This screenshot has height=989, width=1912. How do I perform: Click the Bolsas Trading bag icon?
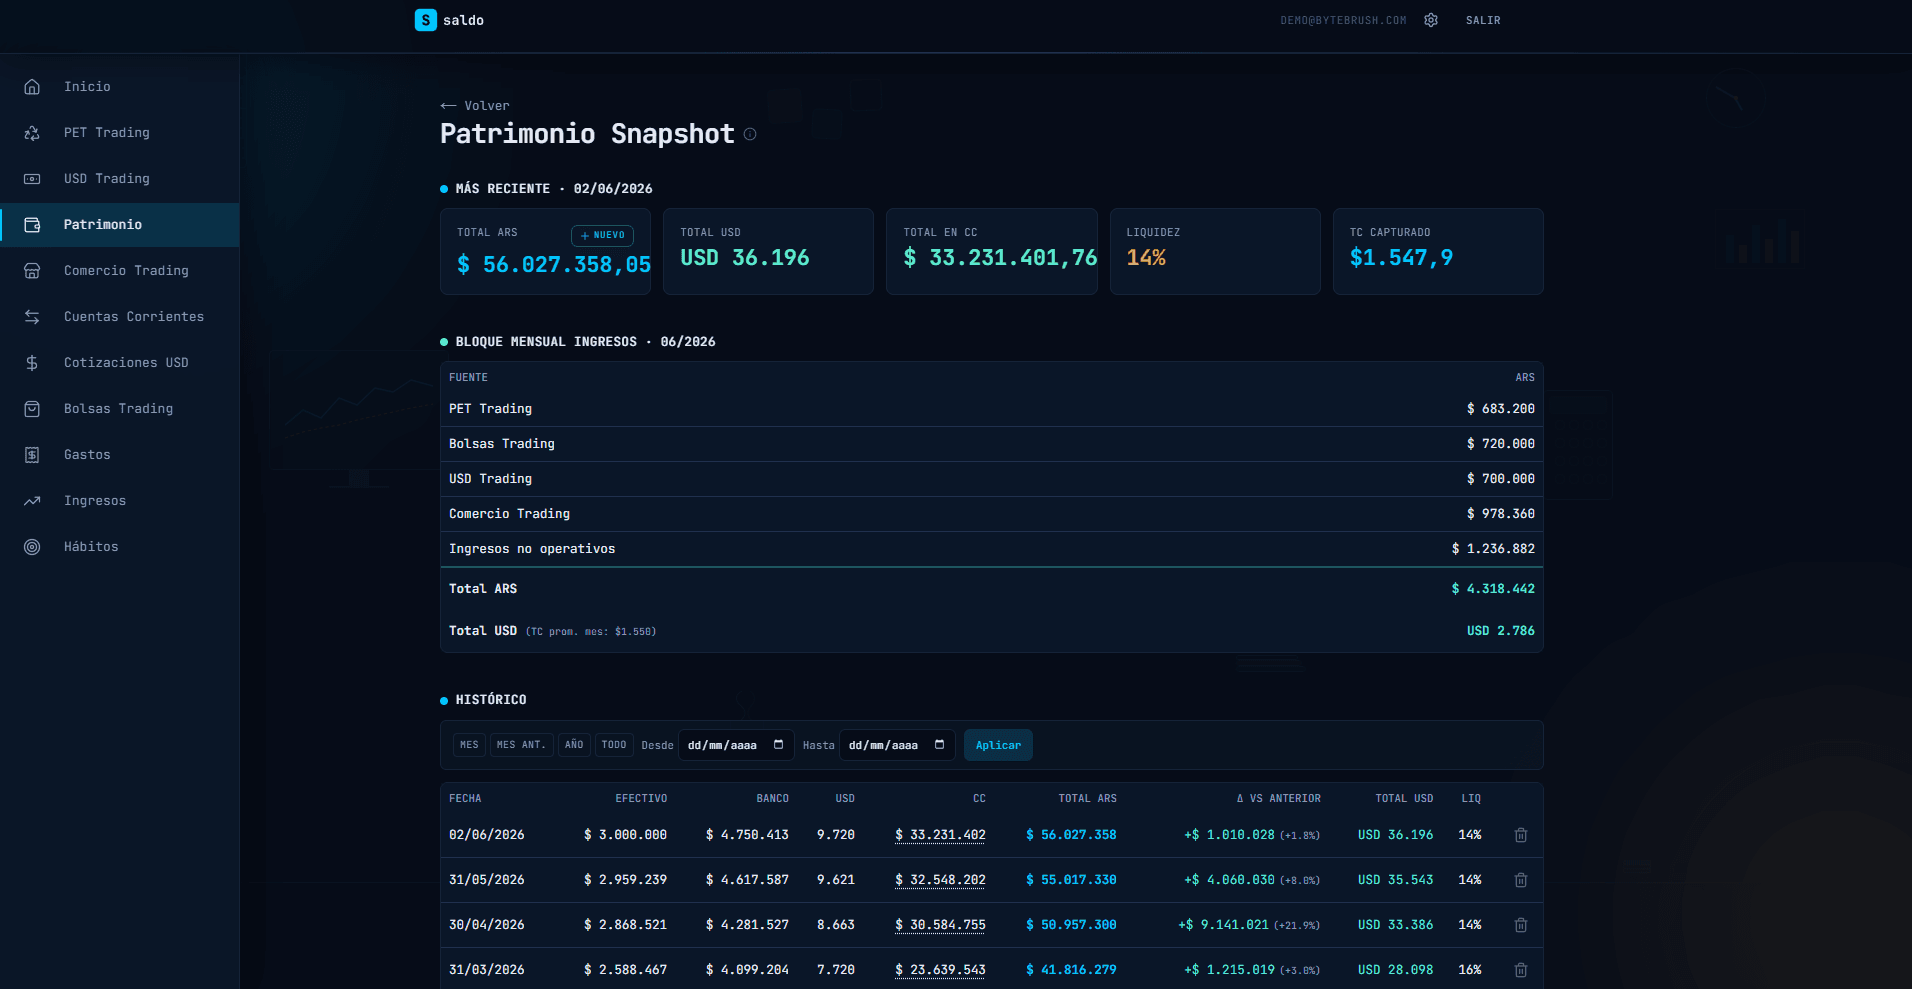tap(32, 409)
